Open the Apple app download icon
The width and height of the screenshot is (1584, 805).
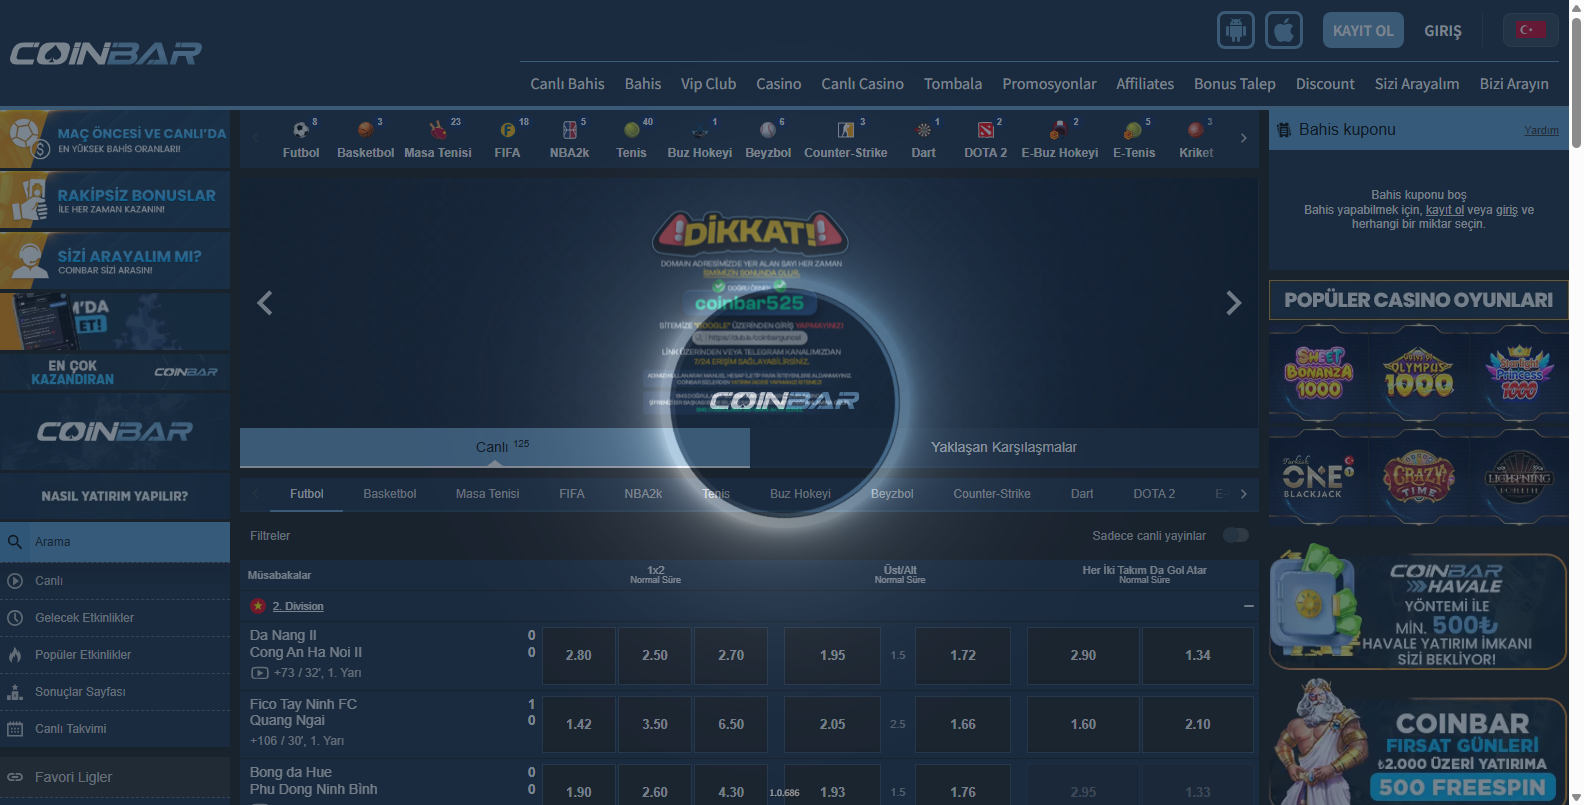(x=1284, y=30)
